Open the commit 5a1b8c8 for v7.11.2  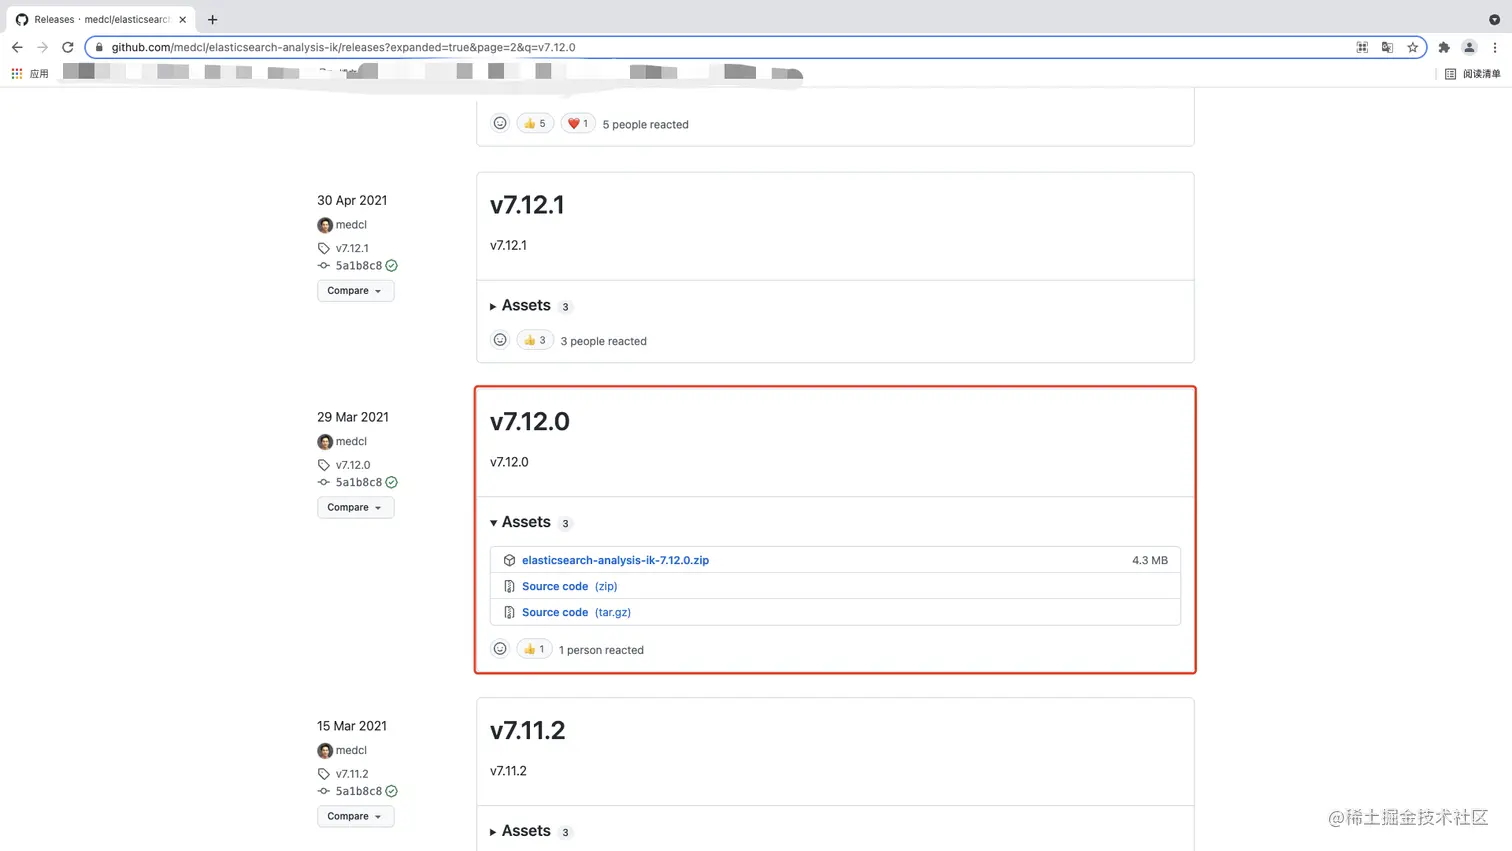pyautogui.click(x=359, y=791)
